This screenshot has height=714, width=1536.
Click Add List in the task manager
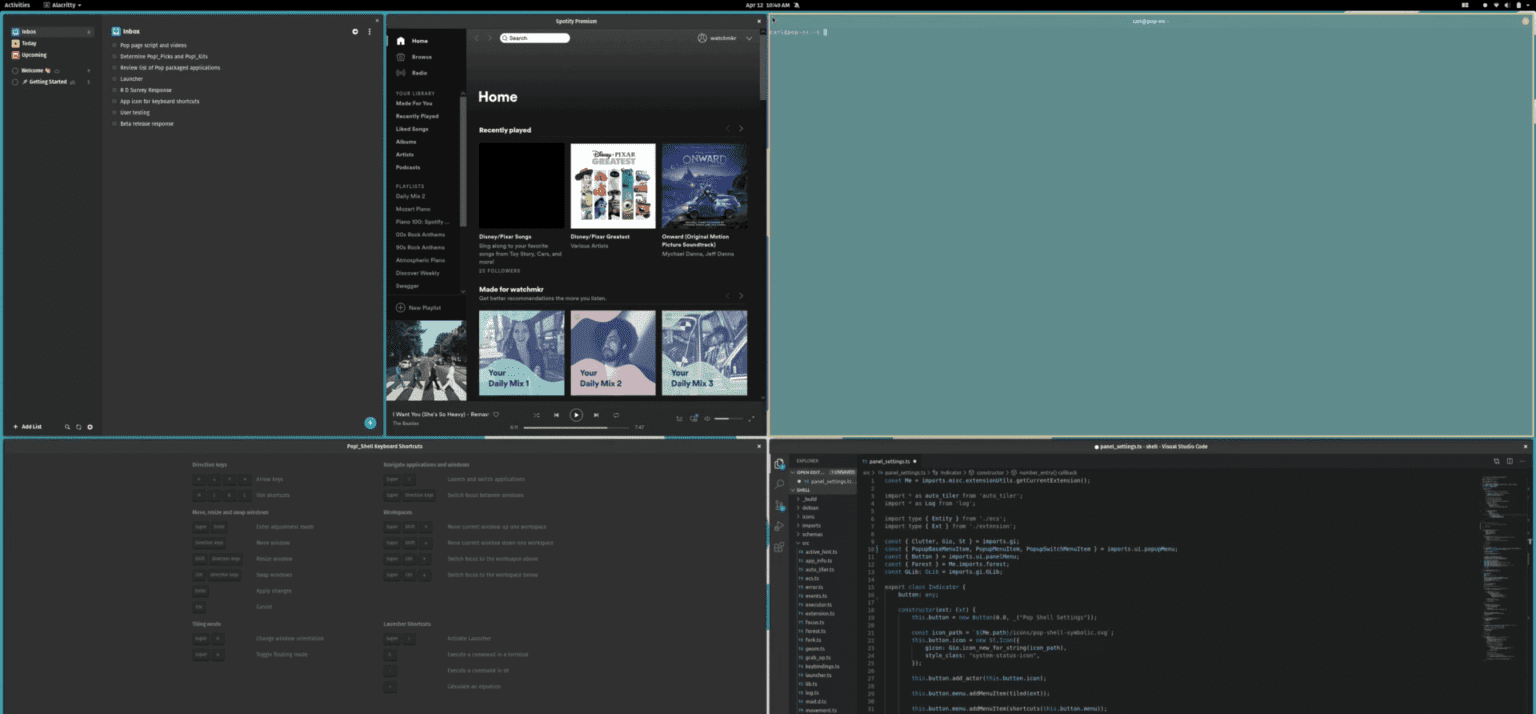(x=28, y=426)
